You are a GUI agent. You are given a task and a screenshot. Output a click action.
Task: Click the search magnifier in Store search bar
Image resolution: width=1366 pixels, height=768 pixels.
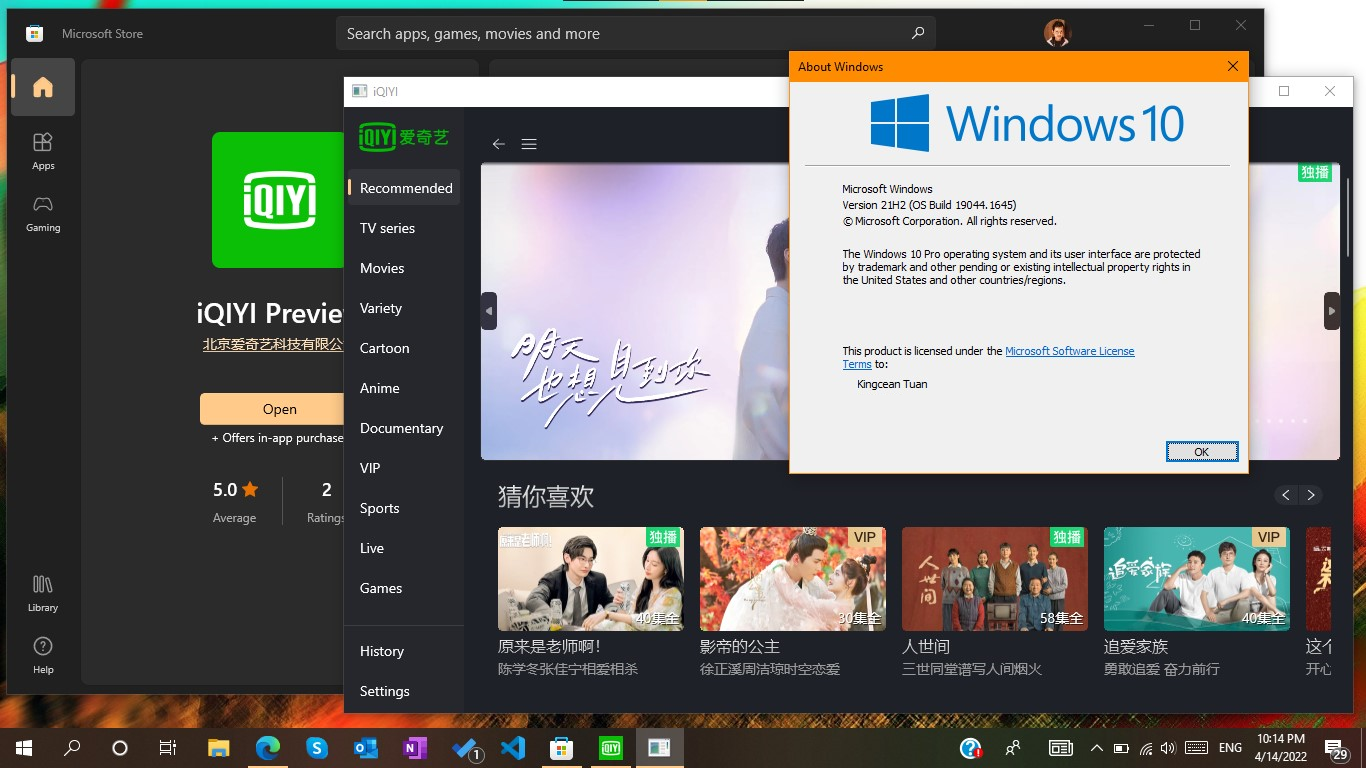916,33
